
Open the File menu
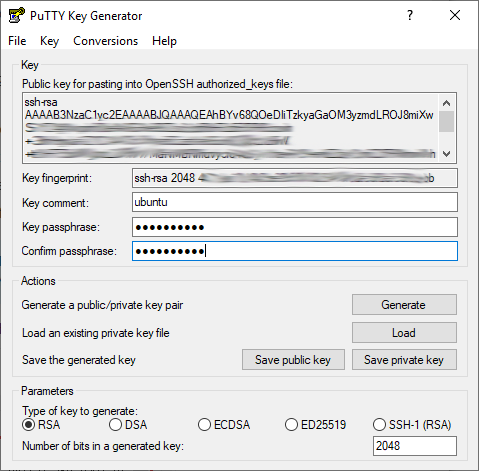click(x=17, y=41)
